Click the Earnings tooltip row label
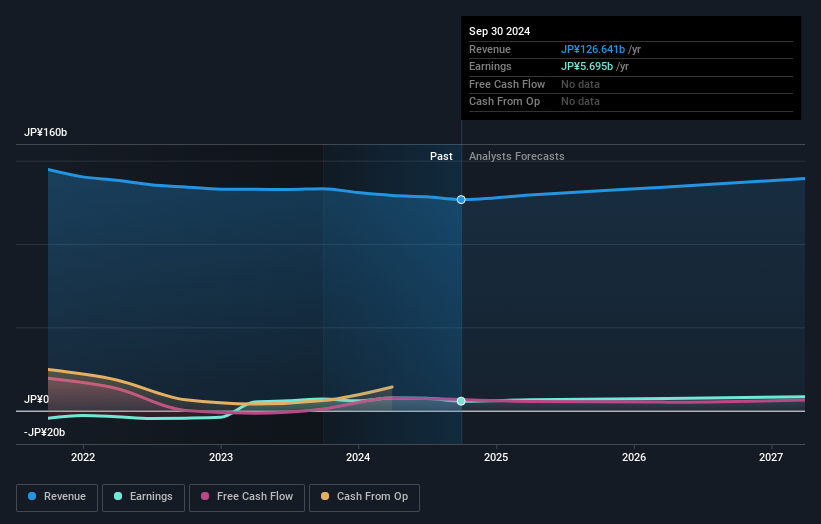This screenshot has width=821, height=524. point(490,66)
